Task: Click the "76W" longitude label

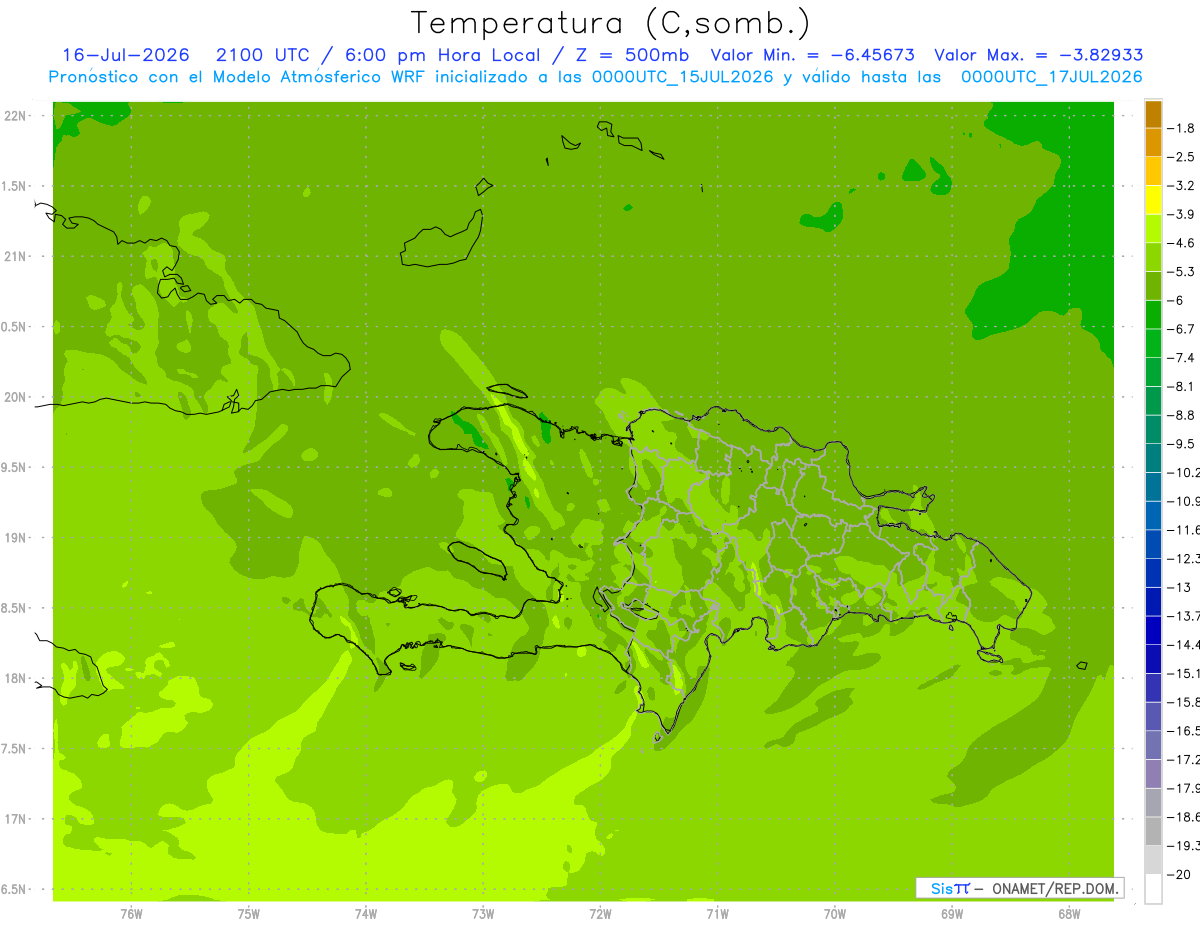Action: tap(131, 914)
